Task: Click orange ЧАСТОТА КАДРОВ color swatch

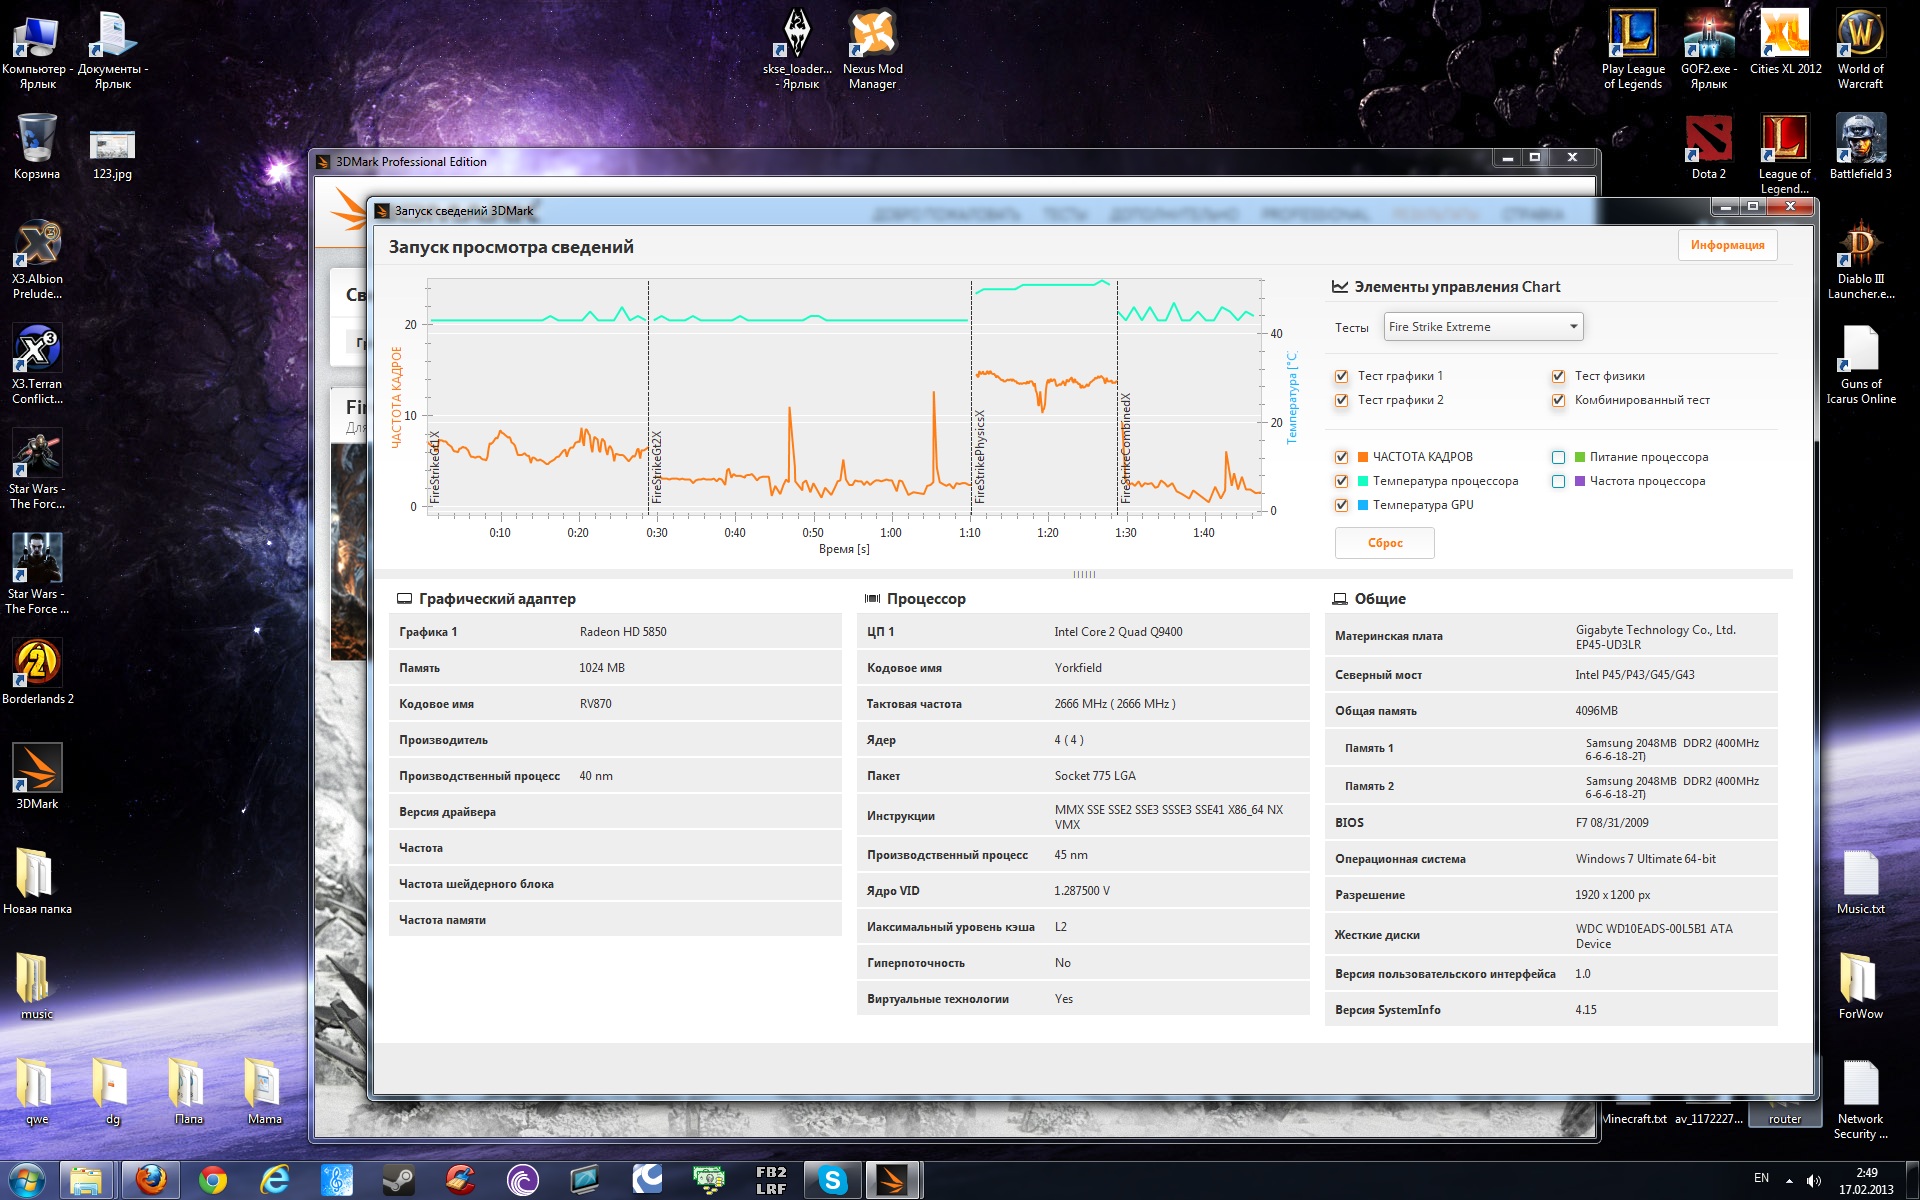Action: 1363,457
